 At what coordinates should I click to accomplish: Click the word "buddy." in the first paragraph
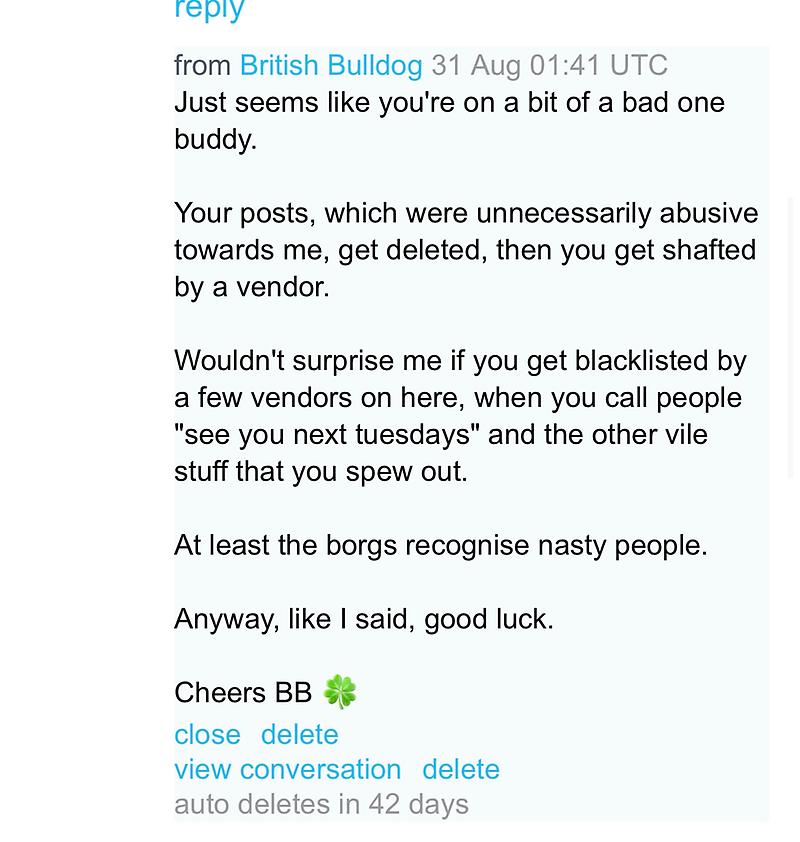[x=215, y=139]
